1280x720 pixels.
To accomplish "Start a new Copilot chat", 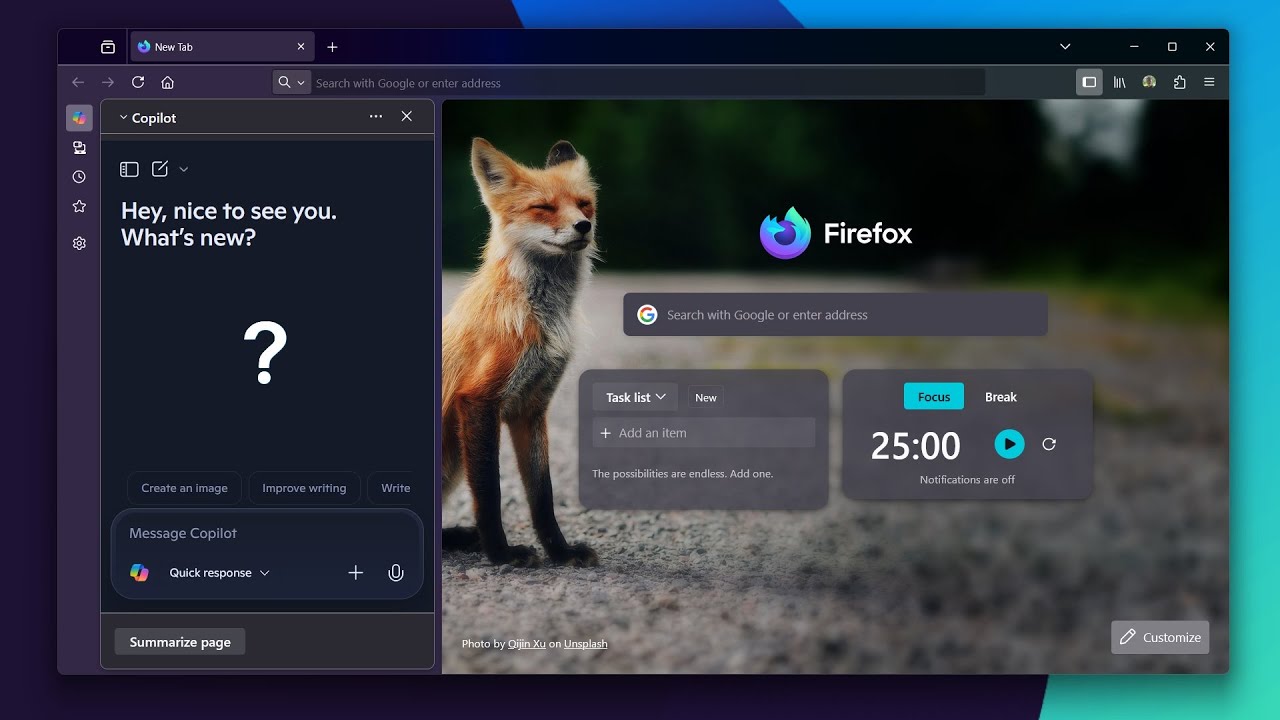I will click(160, 170).
